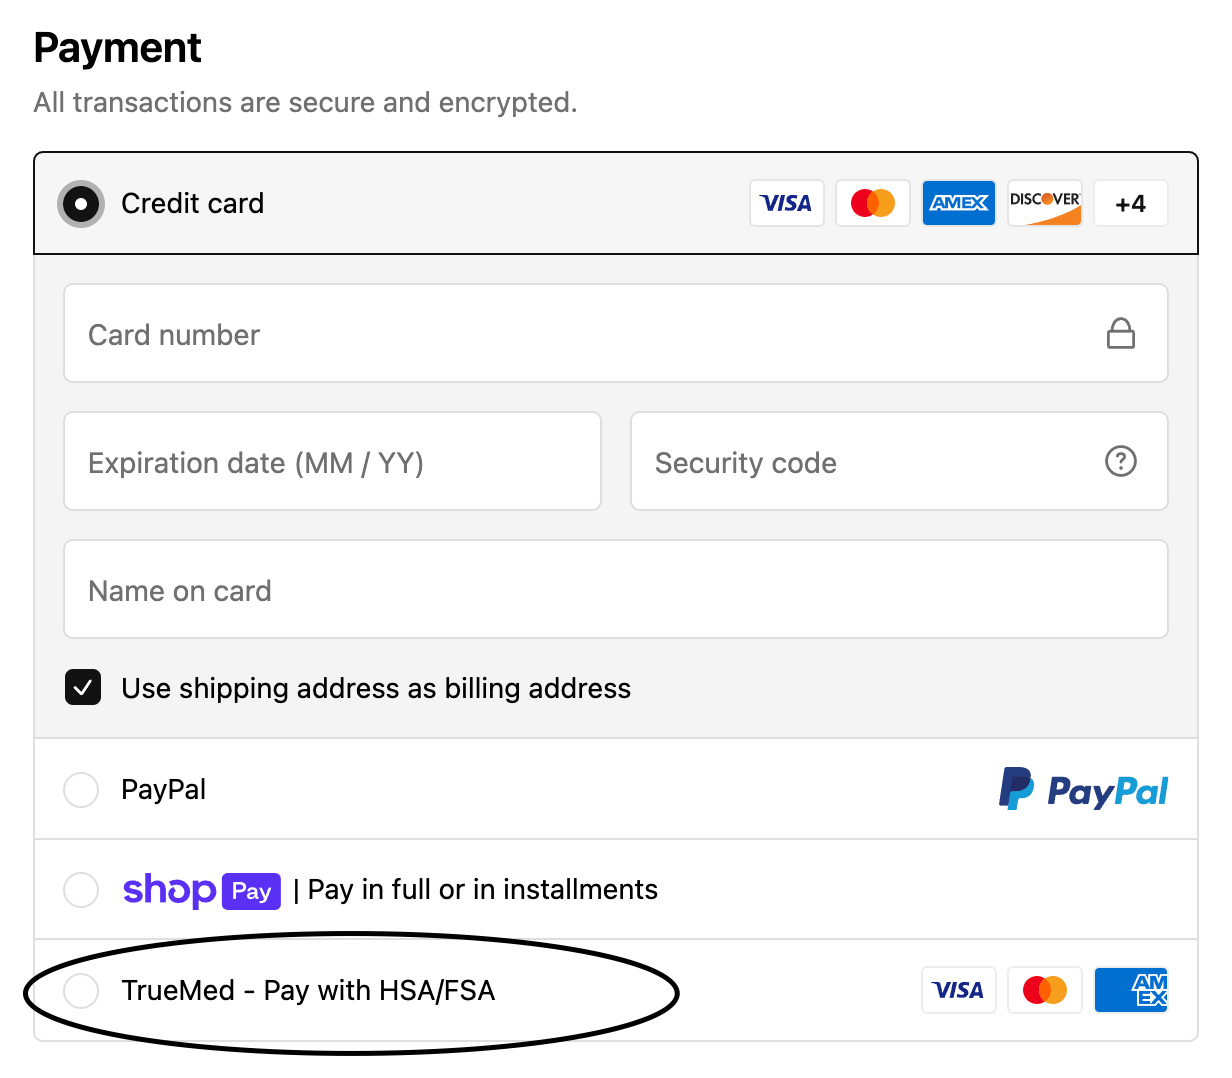Click the Expiration date field

coord(332,462)
